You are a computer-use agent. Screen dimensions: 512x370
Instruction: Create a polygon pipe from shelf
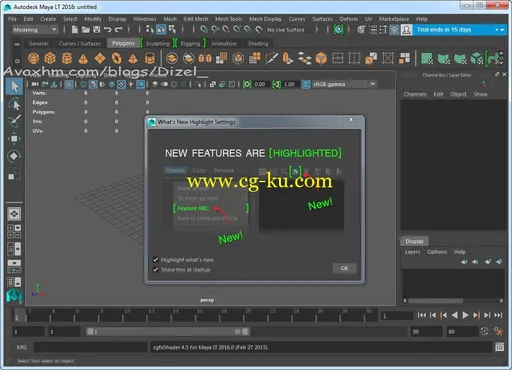click(x=150, y=58)
